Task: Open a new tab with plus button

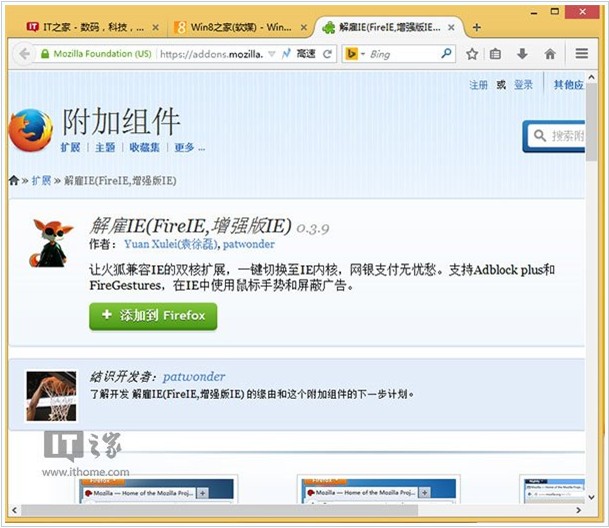Action: (477, 28)
